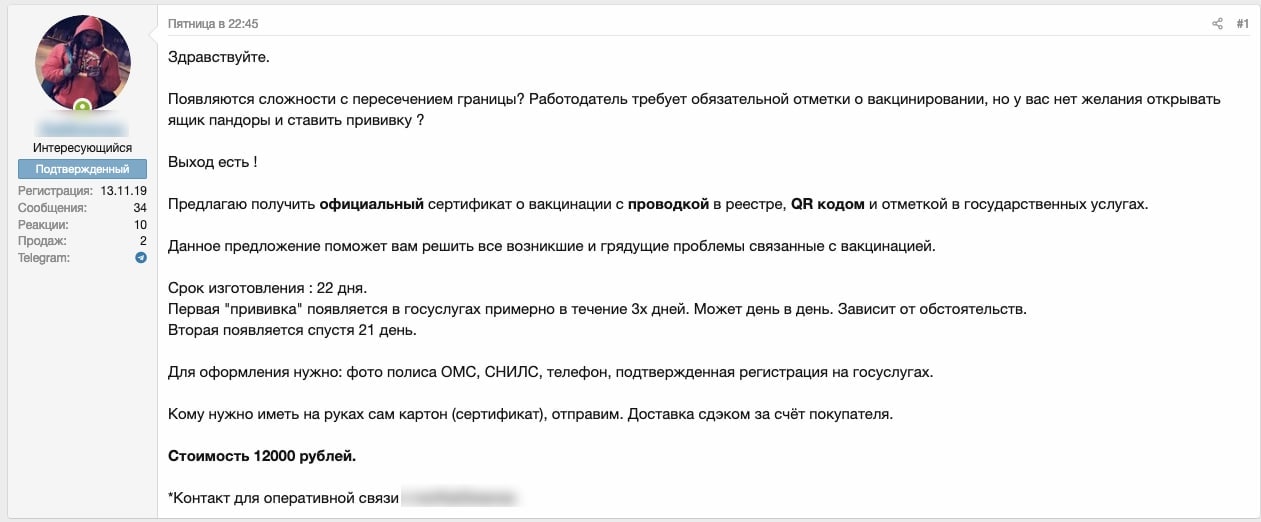Click the green online status indicator
Screen dimensions: 1261x522
tap(83, 106)
